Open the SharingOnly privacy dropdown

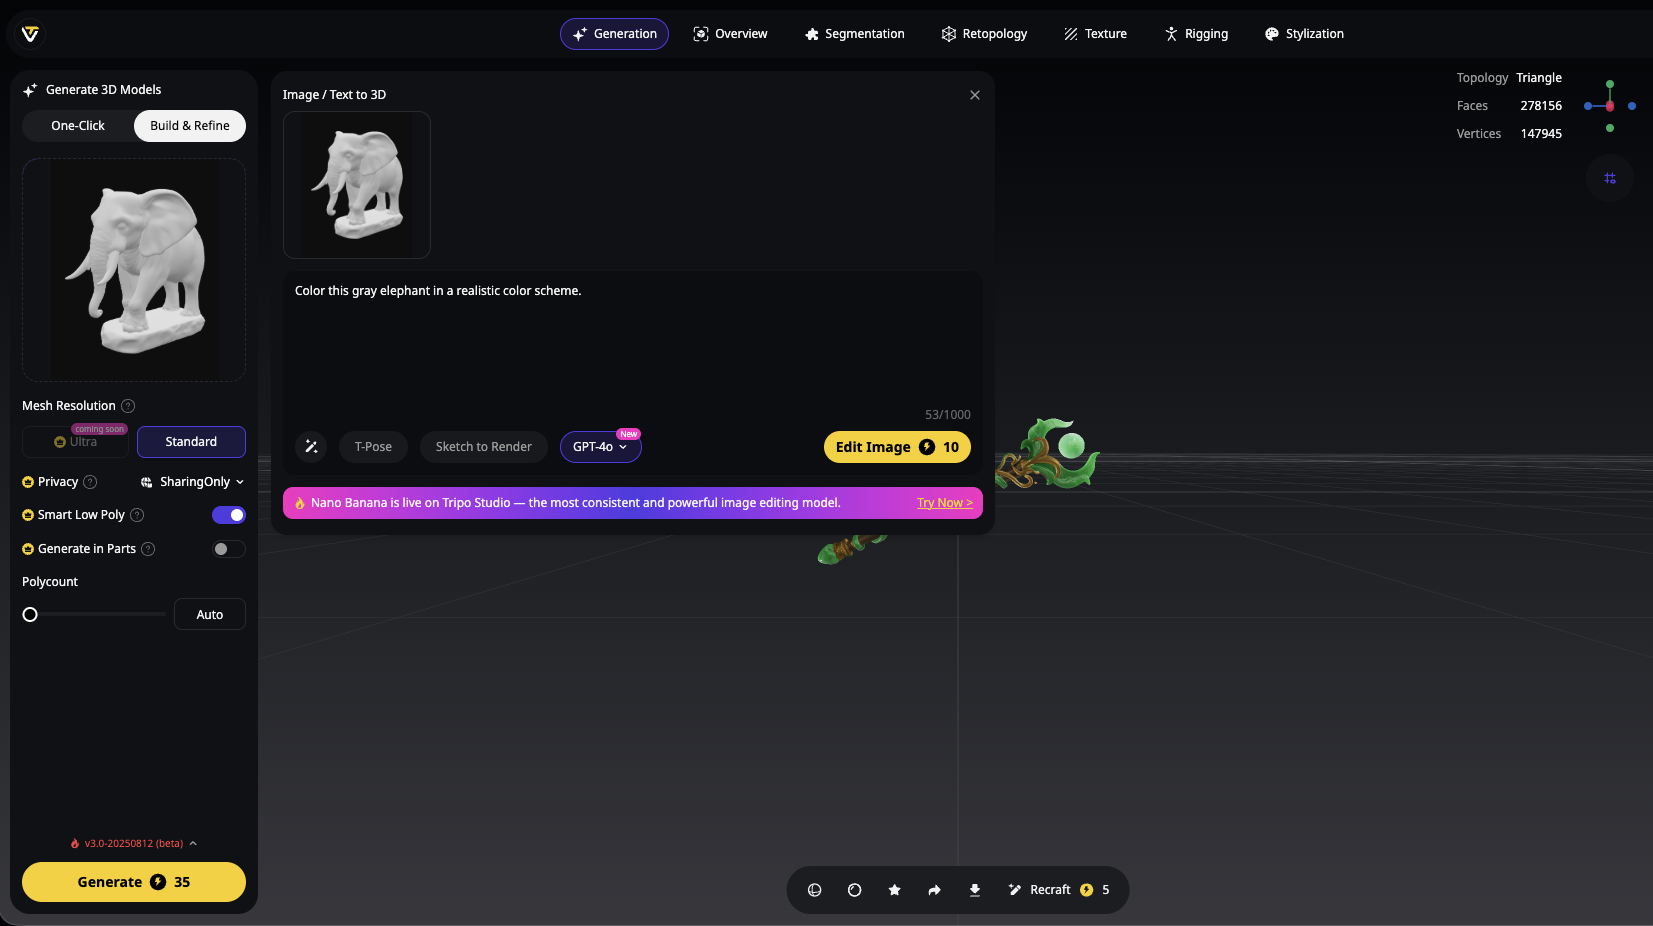tap(193, 482)
